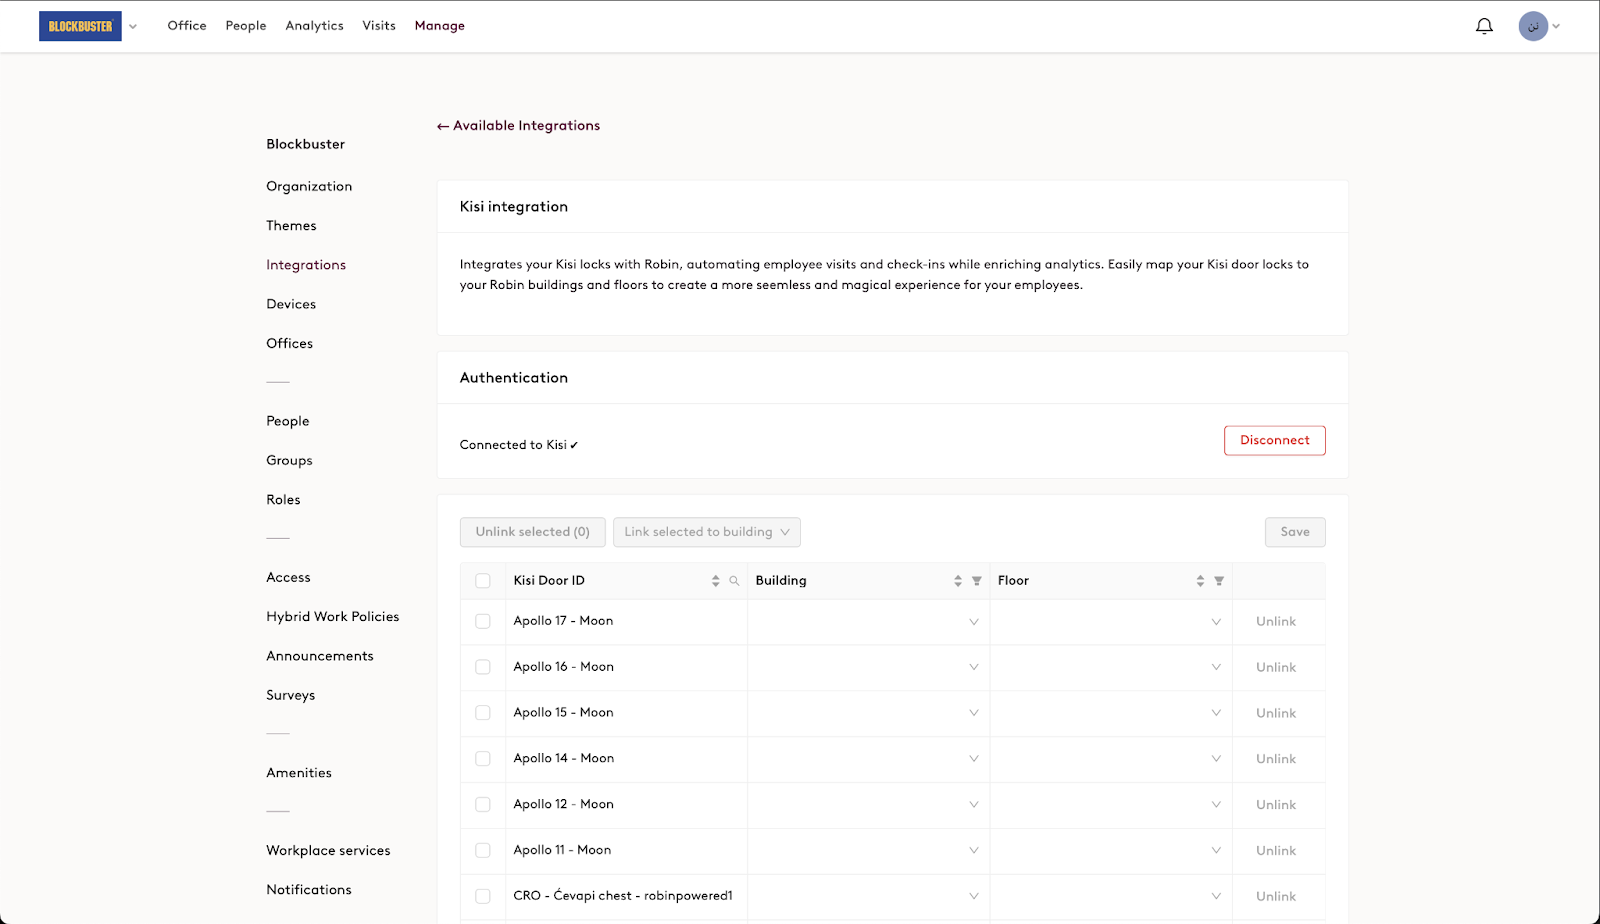Viewport: 1600px width, 924px height.
Task: Open People in the sidebar
Action: [x=288, y=421]
